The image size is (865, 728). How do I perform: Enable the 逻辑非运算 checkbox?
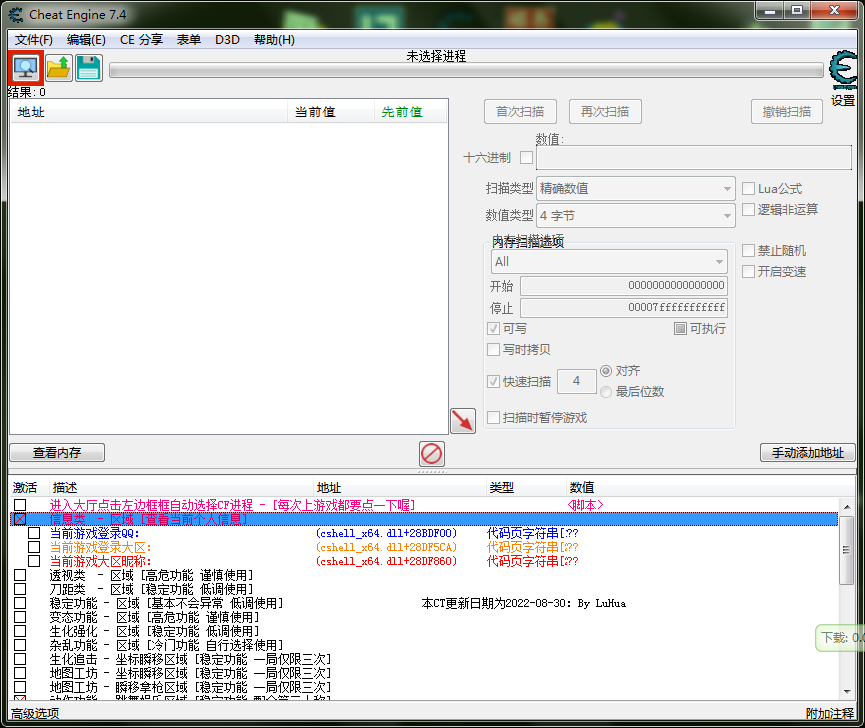tap(749, 210)
